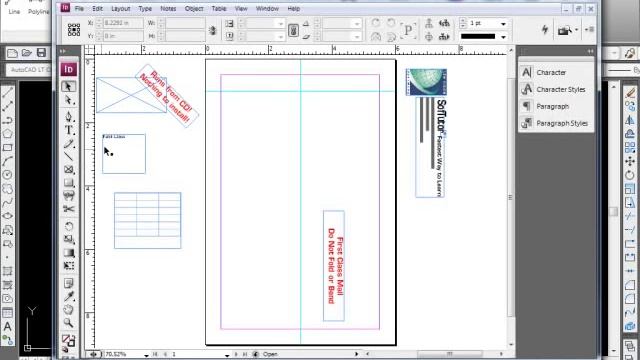Open the Help menu
This screenshot has width=640, height=360.
click(x=293, y=9)
